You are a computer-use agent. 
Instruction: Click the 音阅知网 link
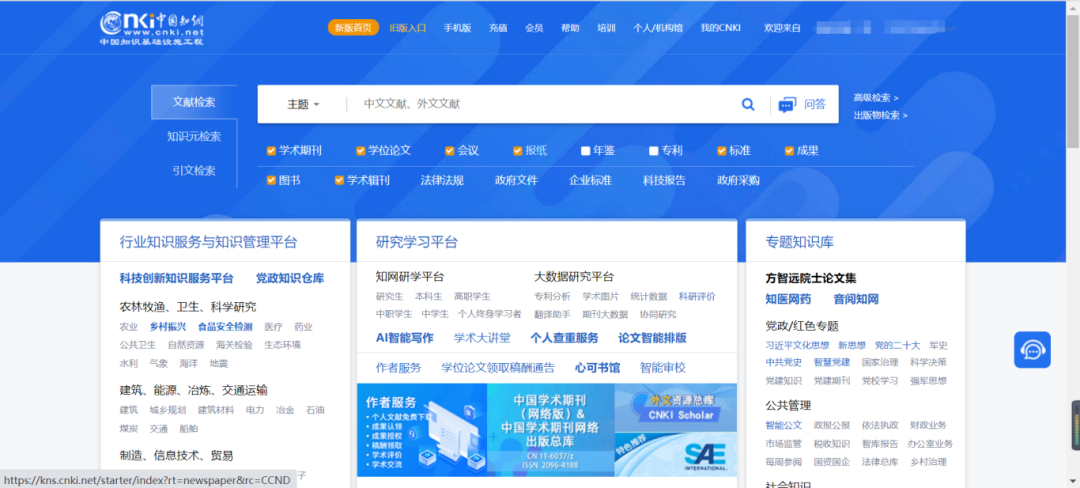click(x=856, y=299)
